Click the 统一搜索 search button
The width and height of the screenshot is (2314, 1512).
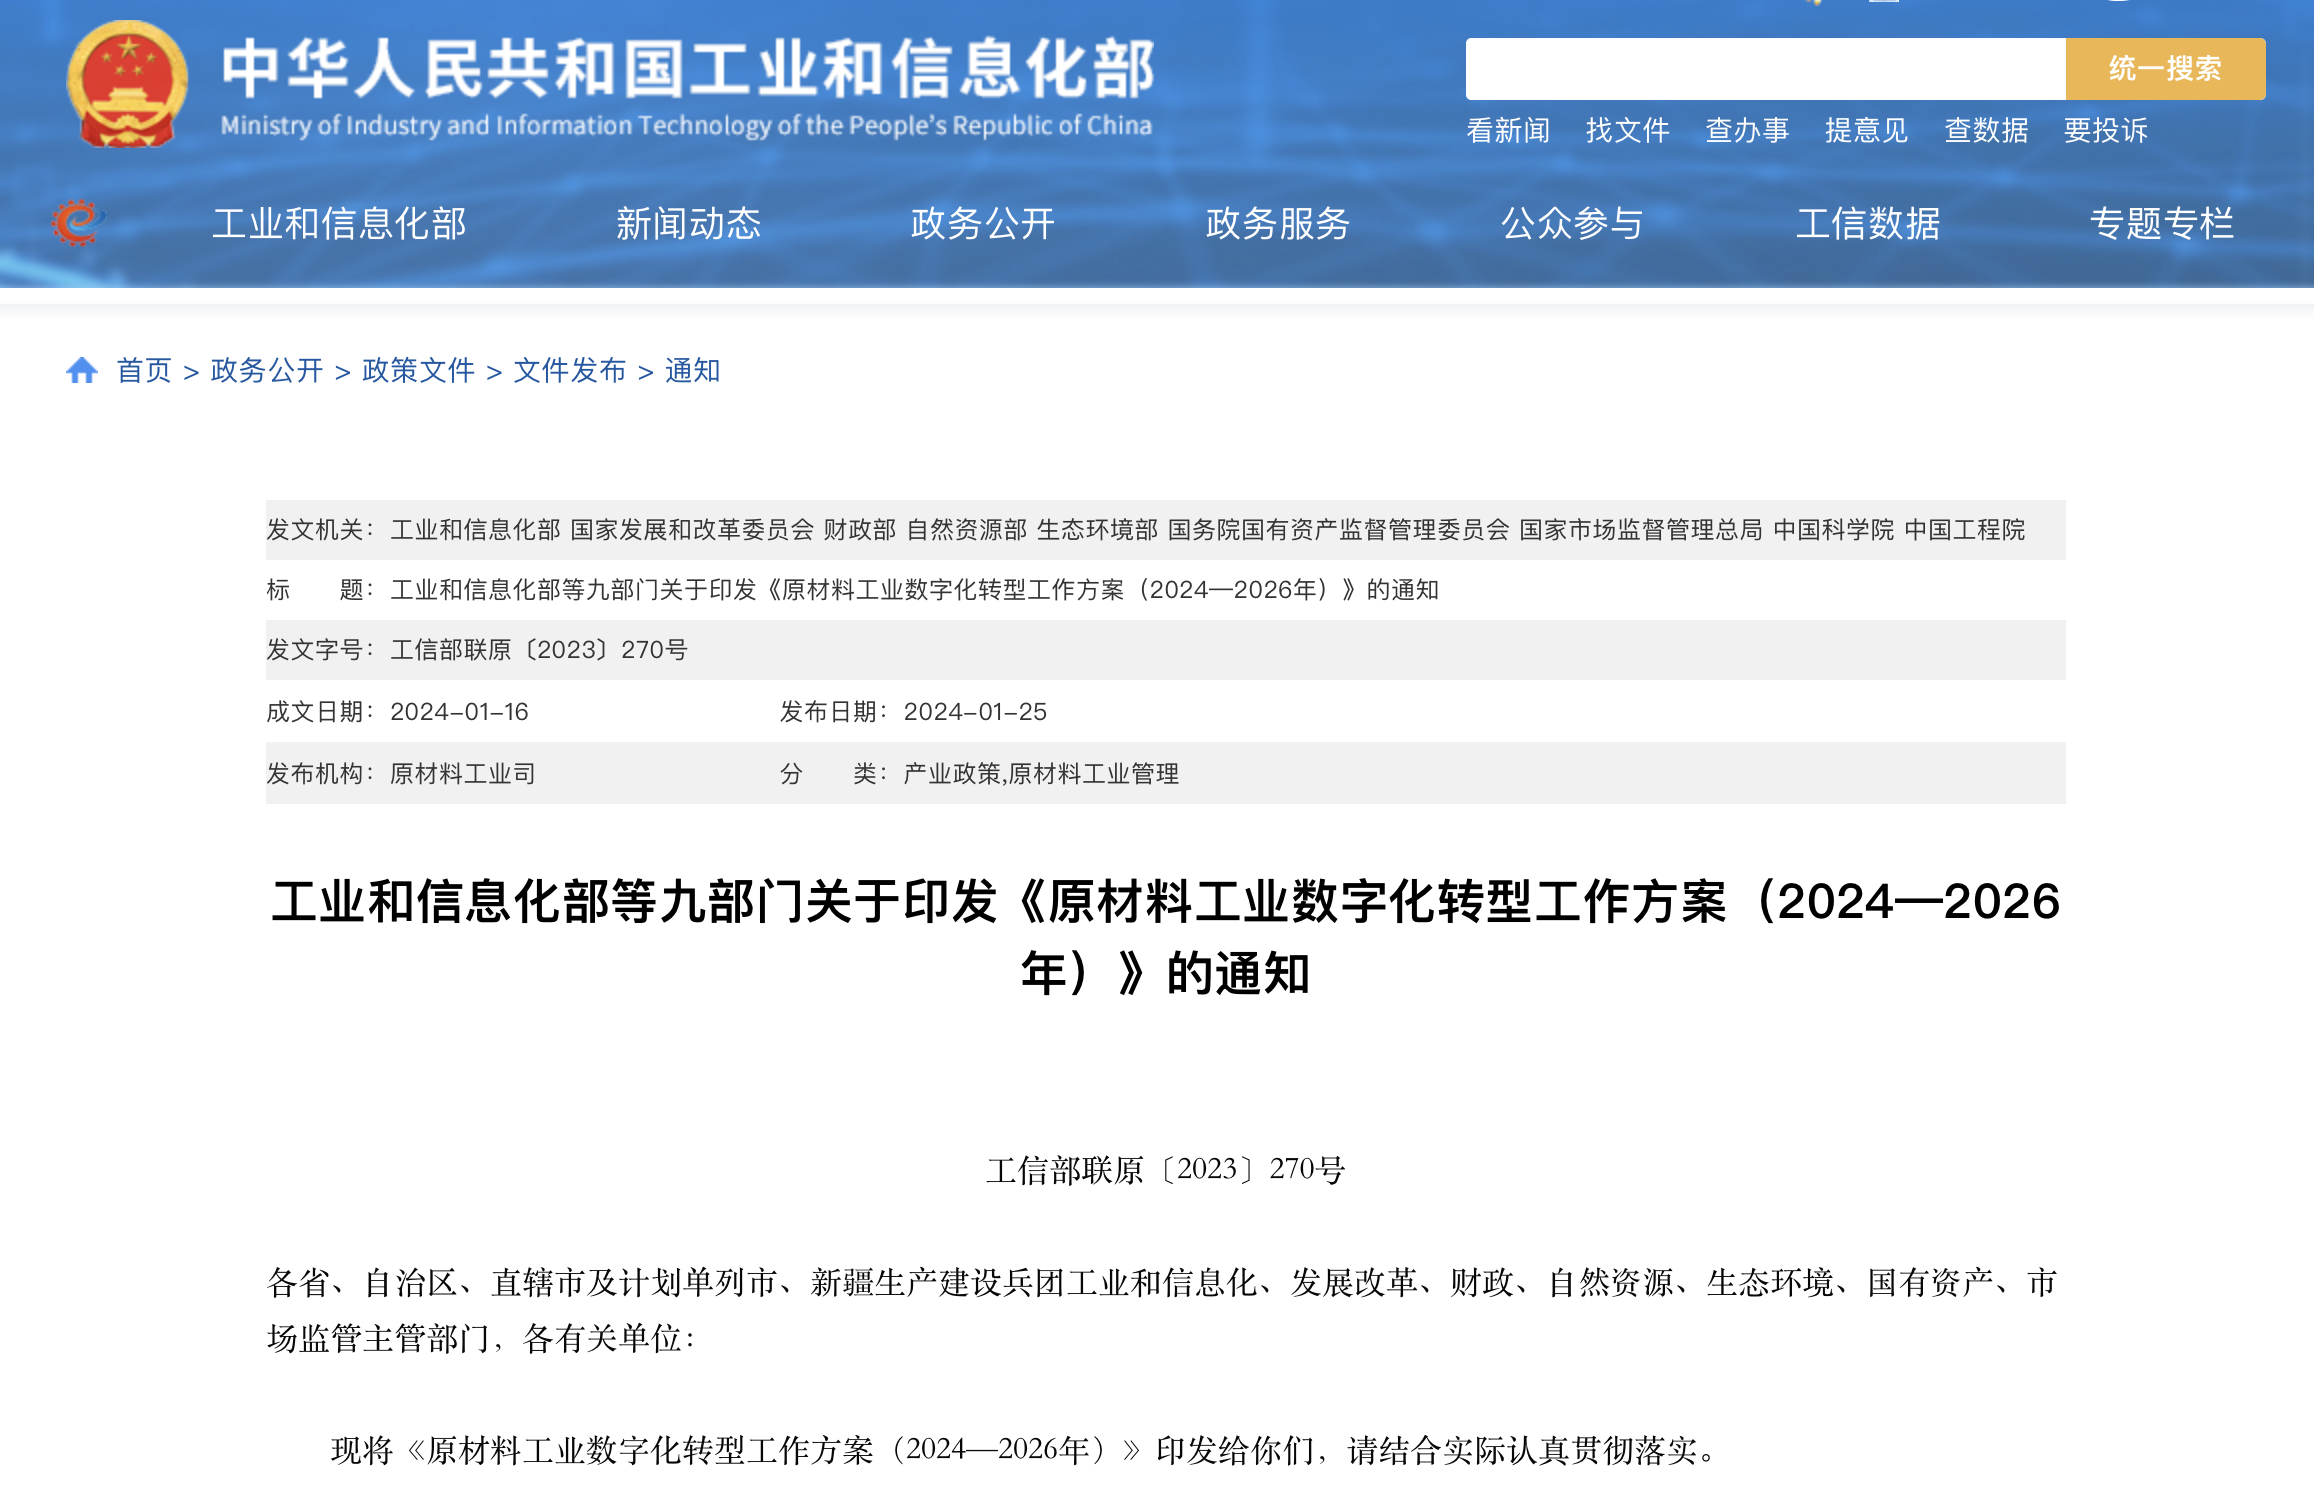click(x=2164, y=69)
